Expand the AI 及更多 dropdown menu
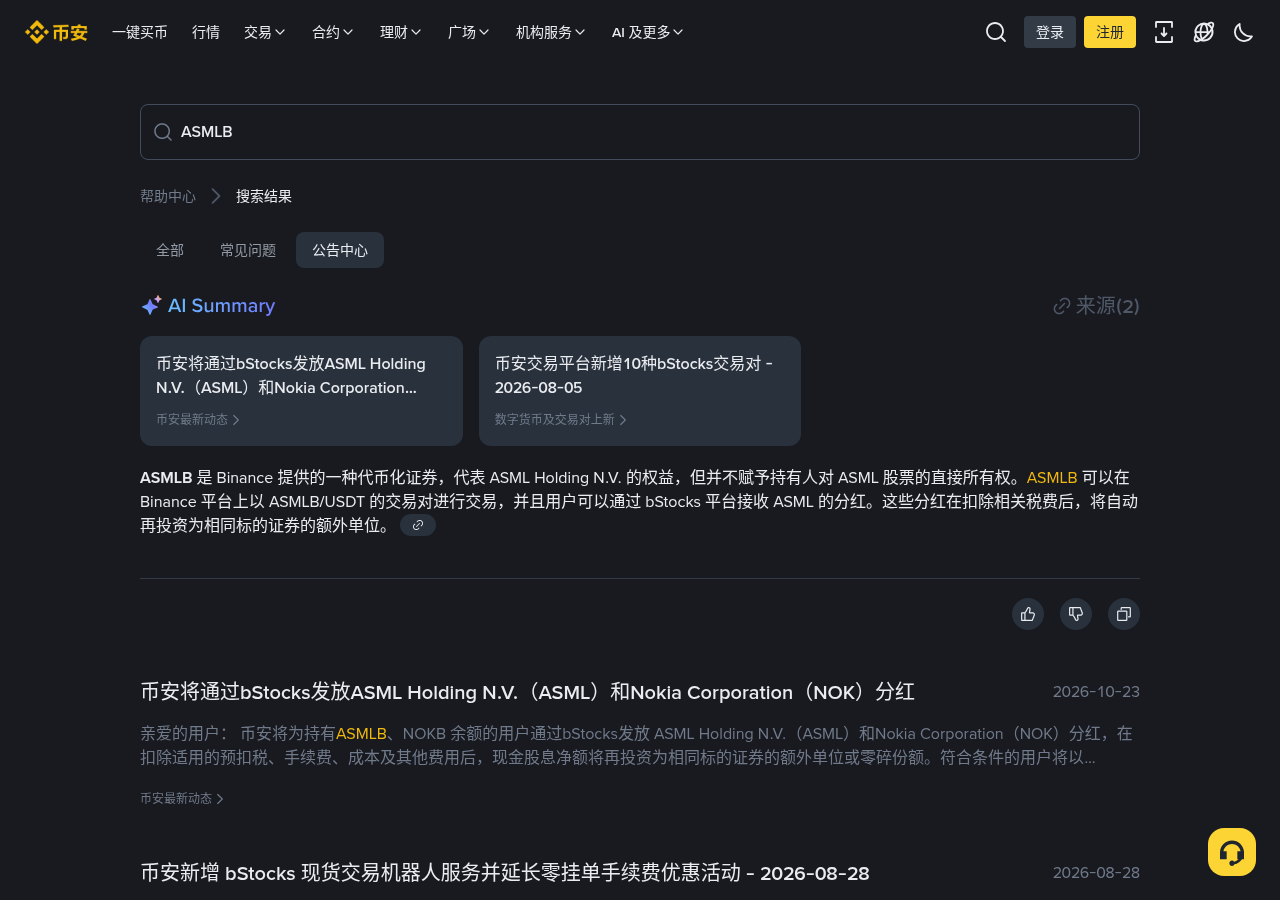 pos(648,32)
